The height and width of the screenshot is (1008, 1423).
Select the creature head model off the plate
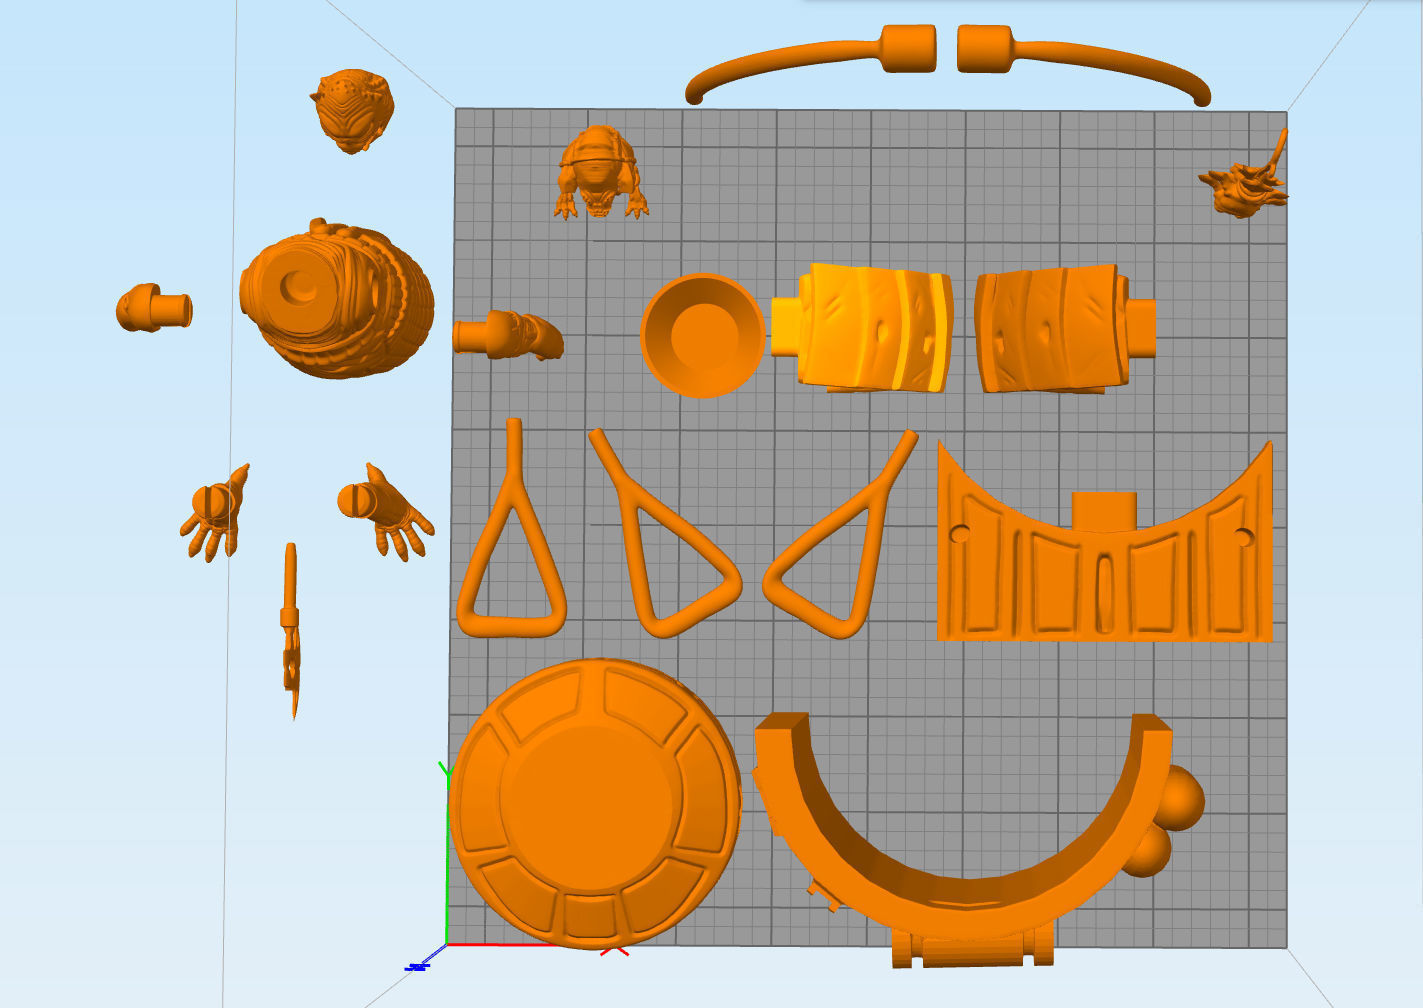351,111
